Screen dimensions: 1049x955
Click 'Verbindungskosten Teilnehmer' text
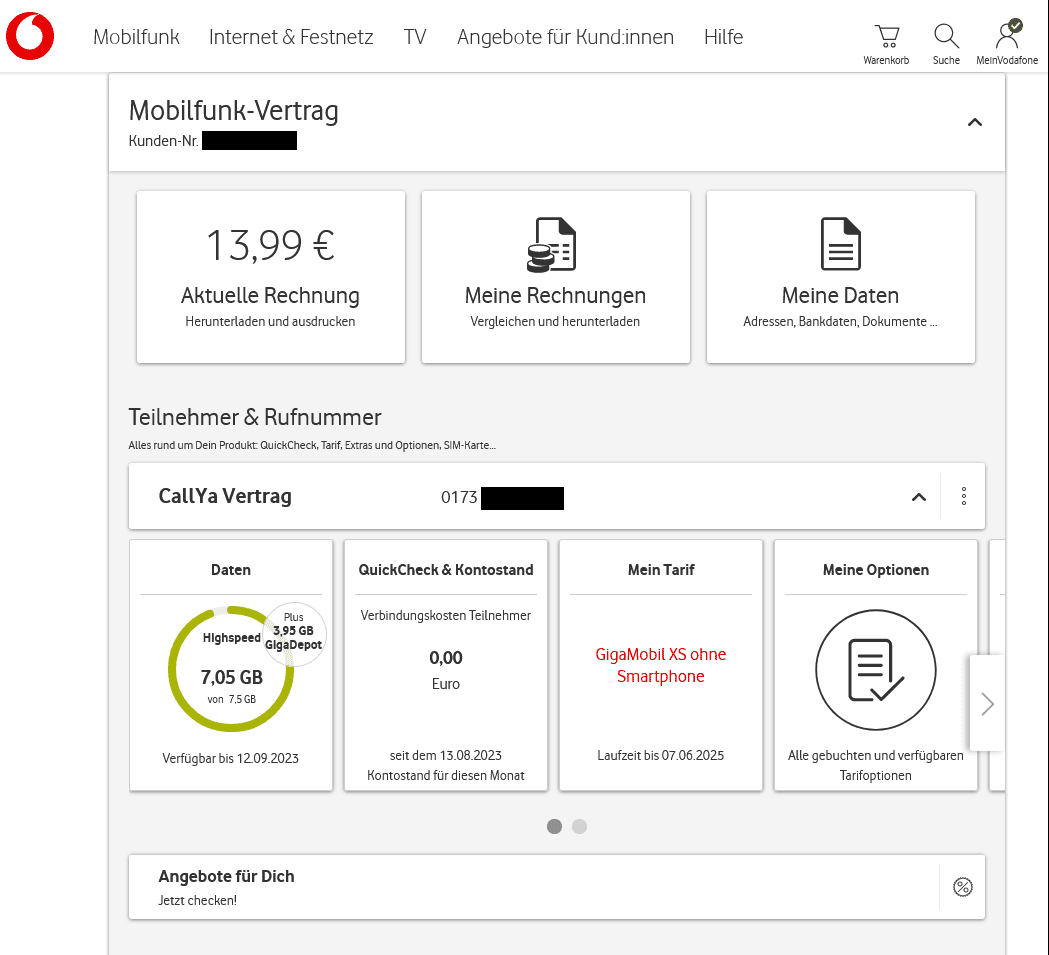click(x=446, y=615)
